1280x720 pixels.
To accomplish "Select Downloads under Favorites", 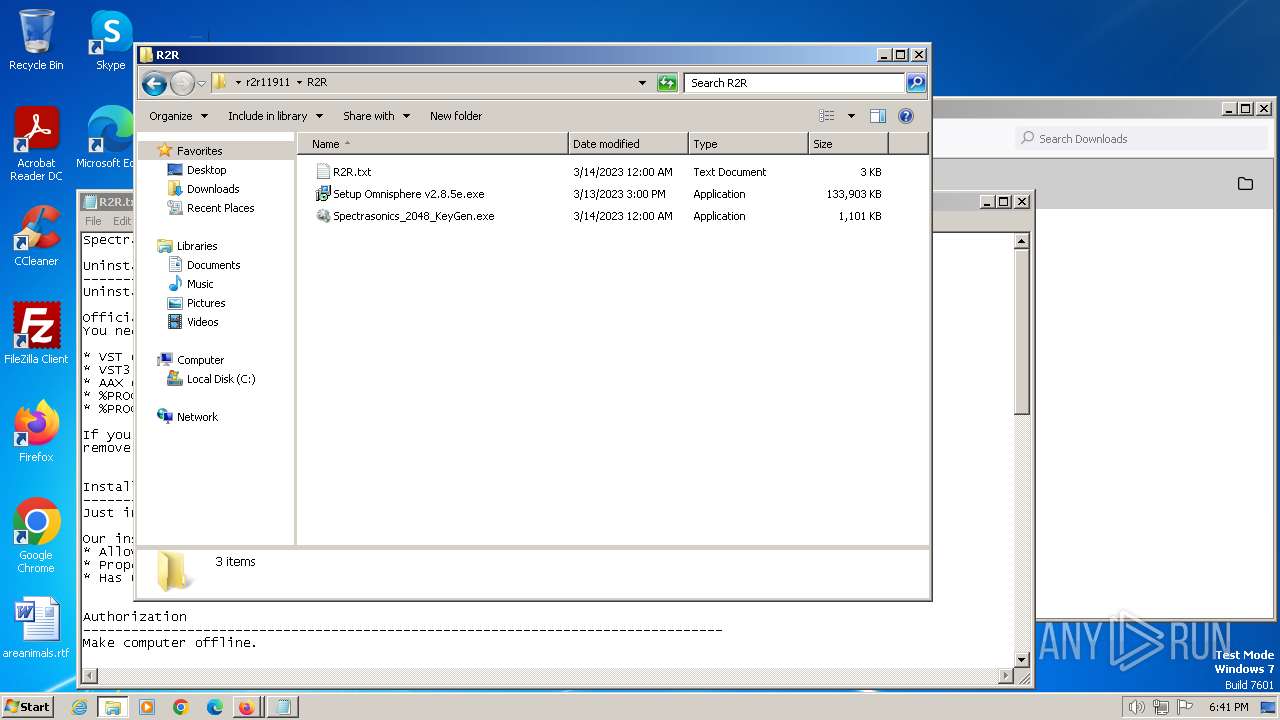I will click(213, 189).
